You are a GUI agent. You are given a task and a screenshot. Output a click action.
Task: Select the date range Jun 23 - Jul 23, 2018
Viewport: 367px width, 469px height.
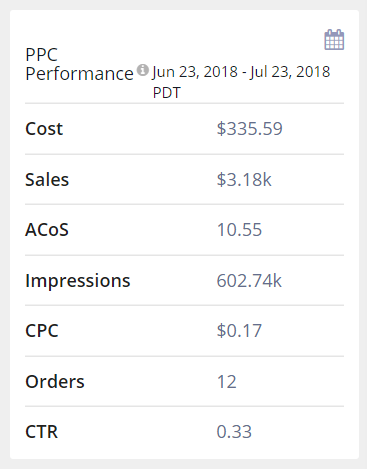point(241,72)
